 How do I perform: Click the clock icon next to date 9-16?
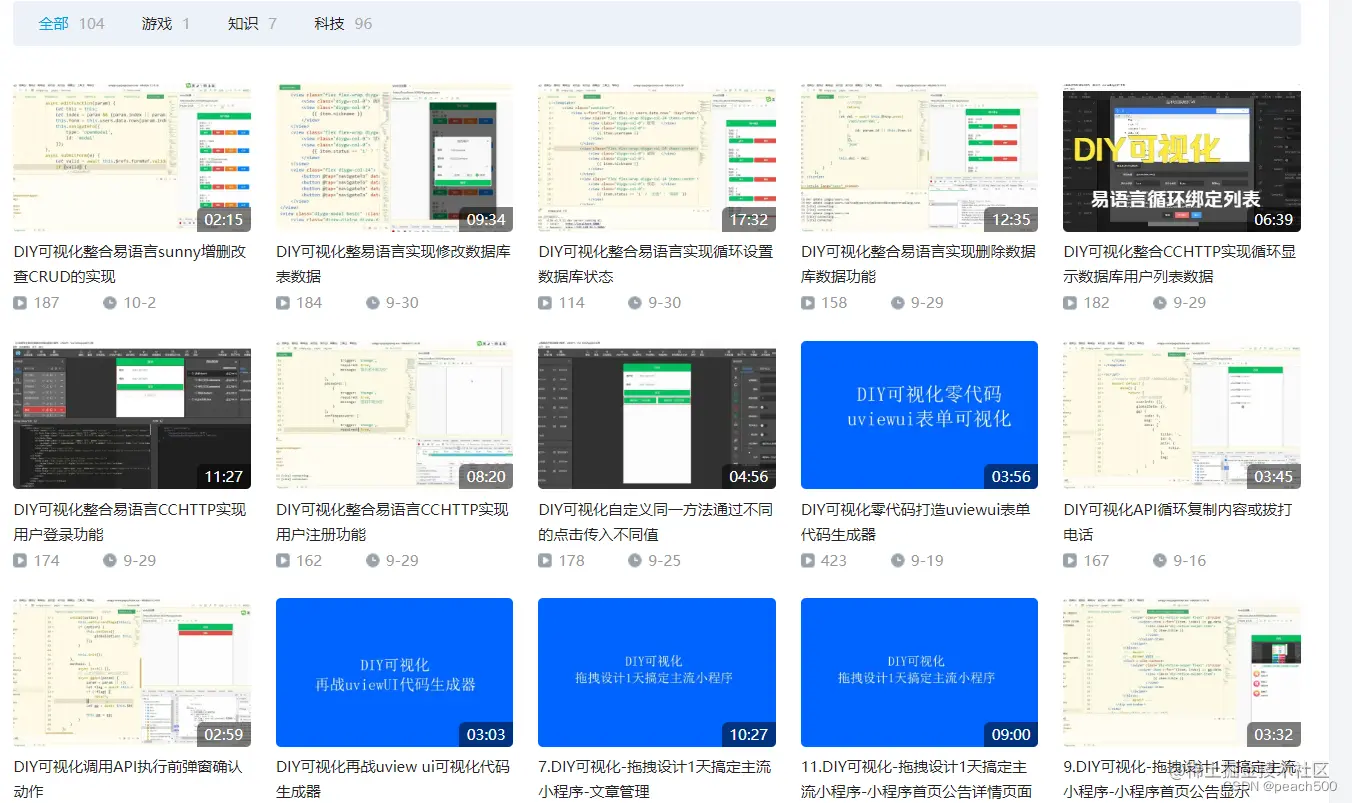point(1161,560)
